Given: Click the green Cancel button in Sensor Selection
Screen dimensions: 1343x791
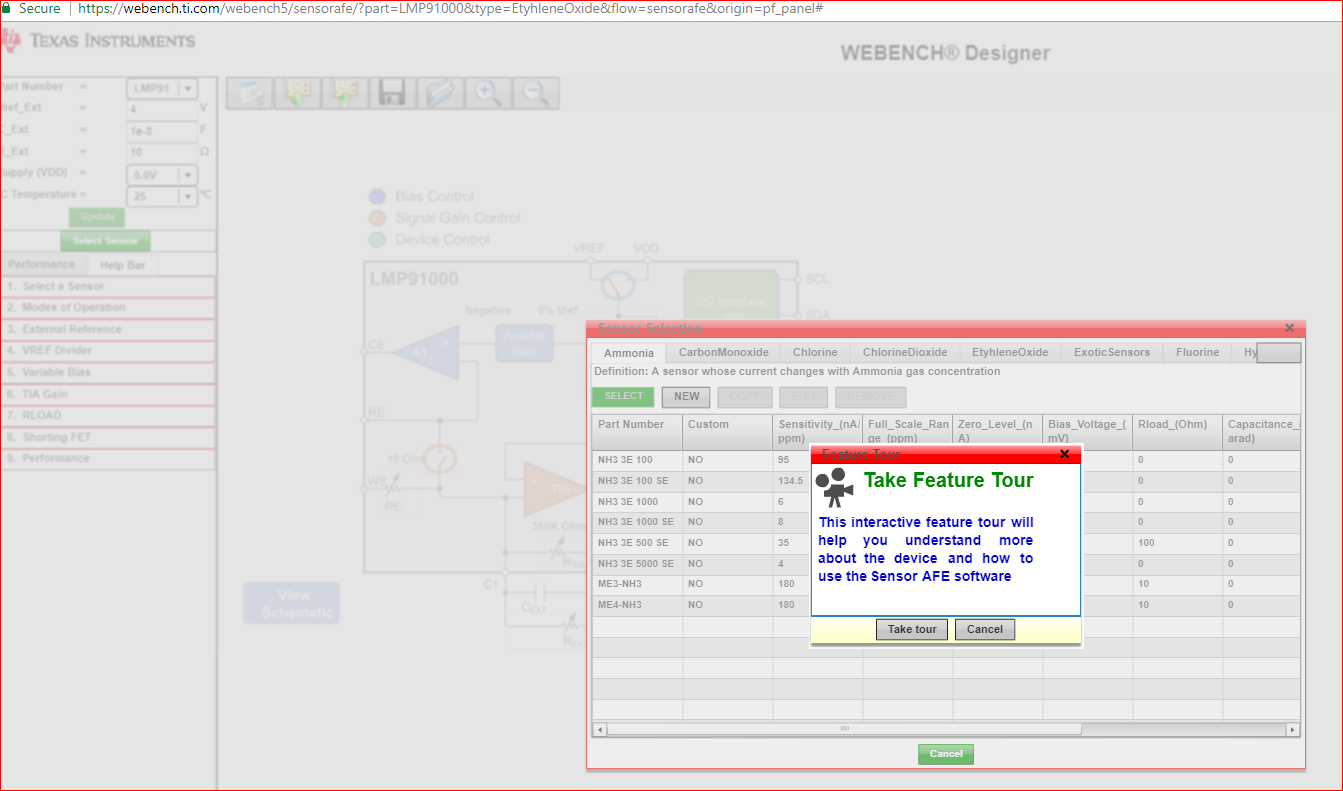Looking at the screenshot, I should [946, 754].
